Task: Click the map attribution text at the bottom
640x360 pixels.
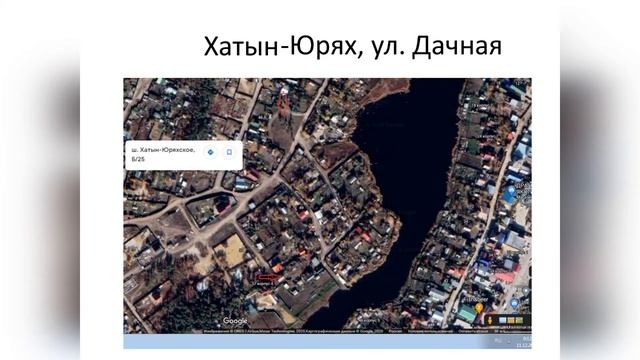Action: (x=367, y=331)
